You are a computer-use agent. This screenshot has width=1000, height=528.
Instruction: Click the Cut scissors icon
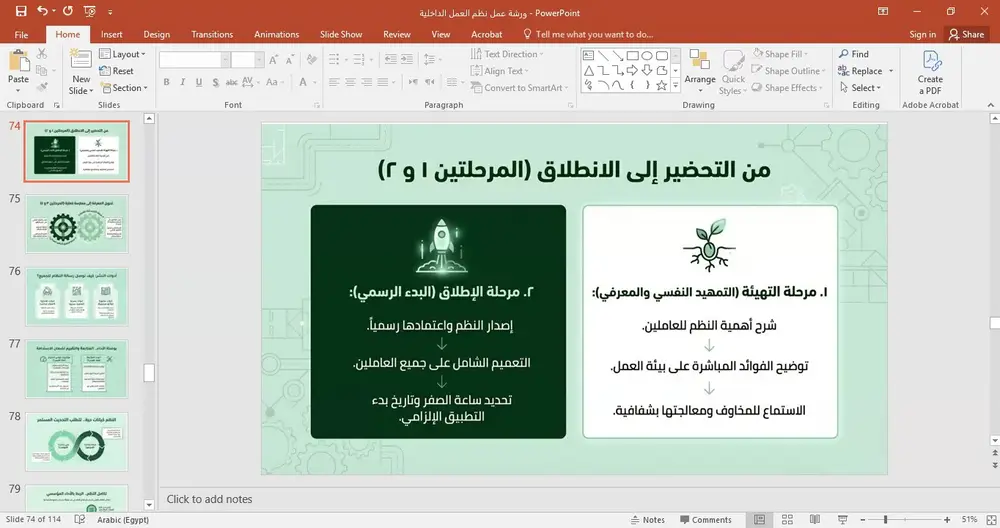click(41, 54)
